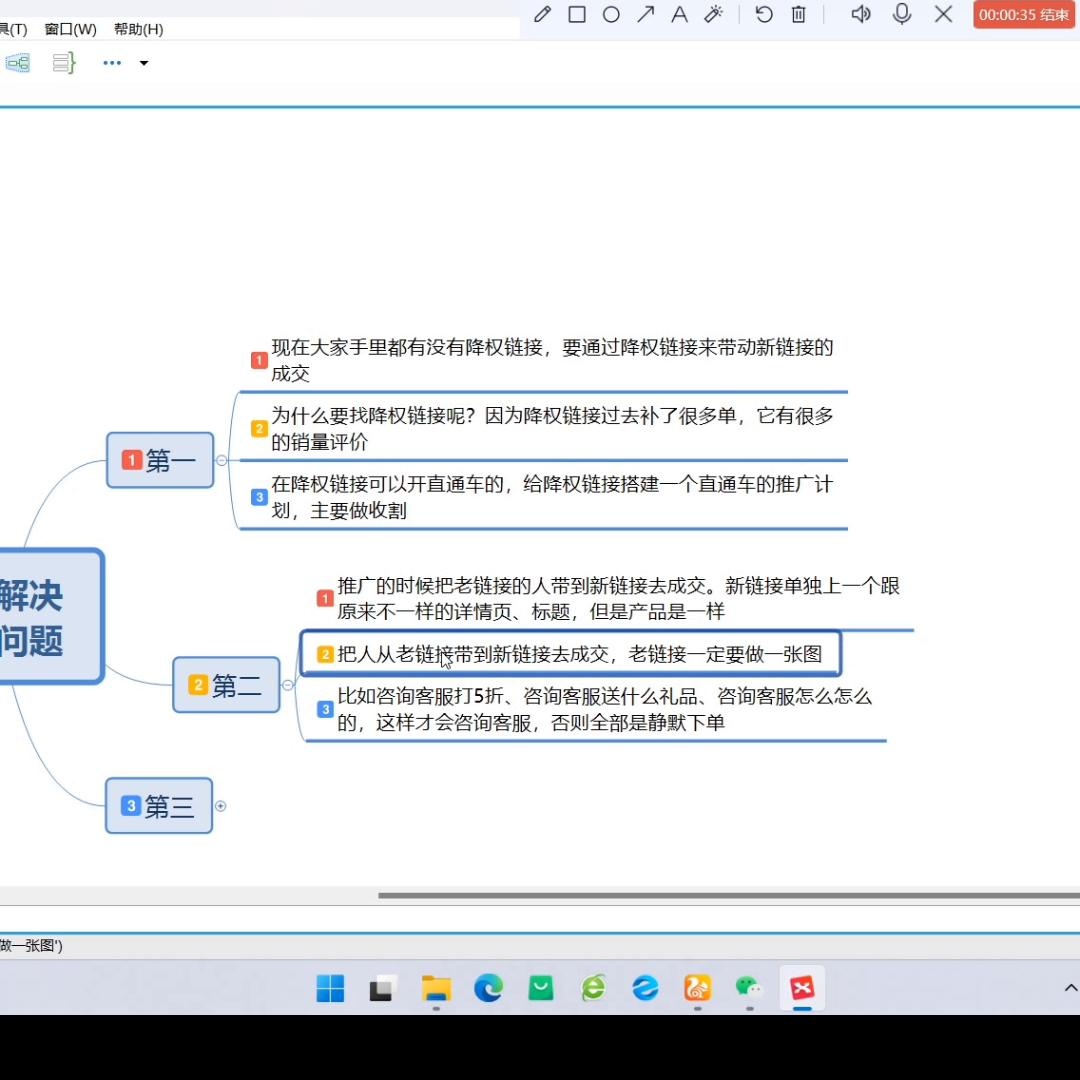Click the horizontal scrollbar of the map
This screenshot has width=1080, height=1080.
coord(729,895)
